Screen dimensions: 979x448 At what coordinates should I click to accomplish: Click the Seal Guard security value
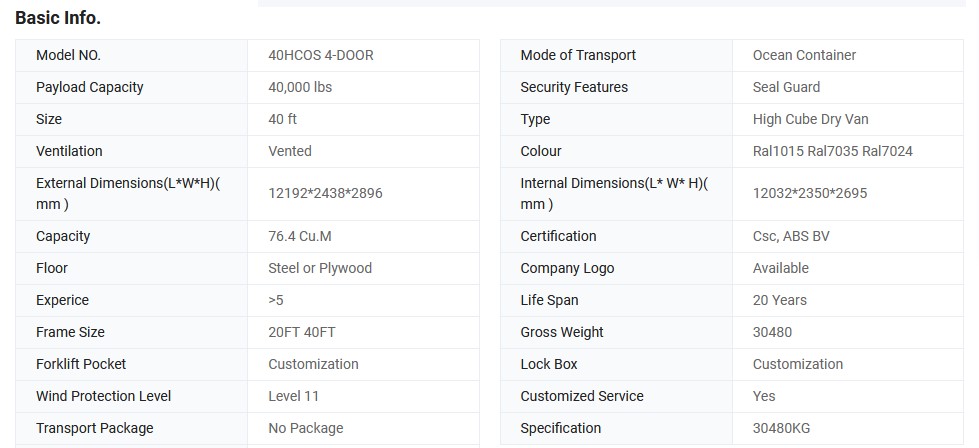tap(786, 87)
